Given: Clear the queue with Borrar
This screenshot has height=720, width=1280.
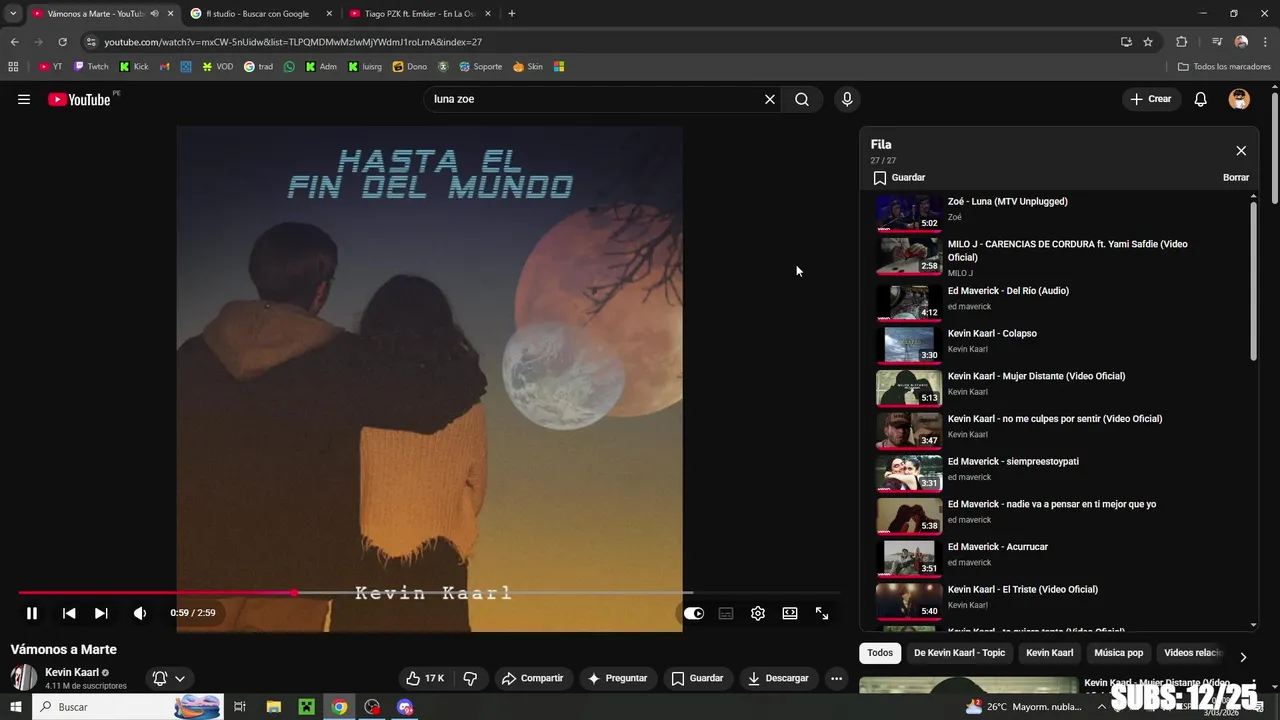Looking at the screenshot, I should click(x=1236, y=177).
